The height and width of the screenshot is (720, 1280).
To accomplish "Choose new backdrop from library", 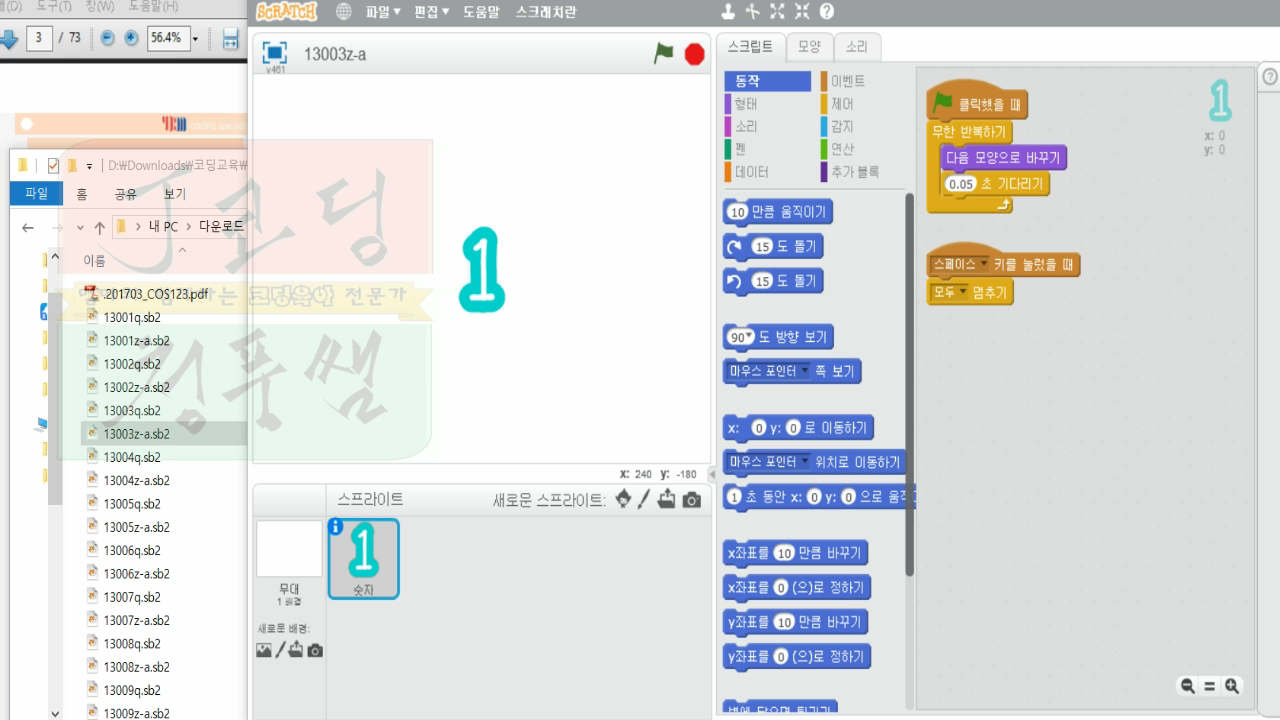I will (264, 650).
